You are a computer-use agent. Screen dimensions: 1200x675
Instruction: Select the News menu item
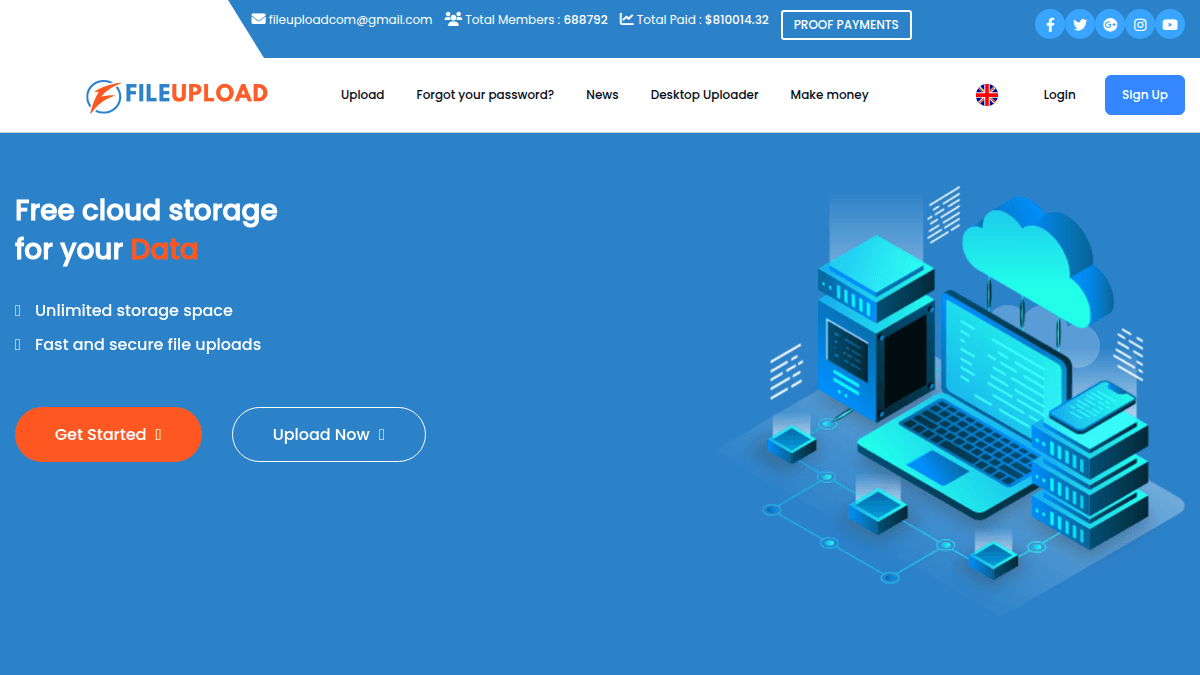pyautogui.click(x=602, y=95)
